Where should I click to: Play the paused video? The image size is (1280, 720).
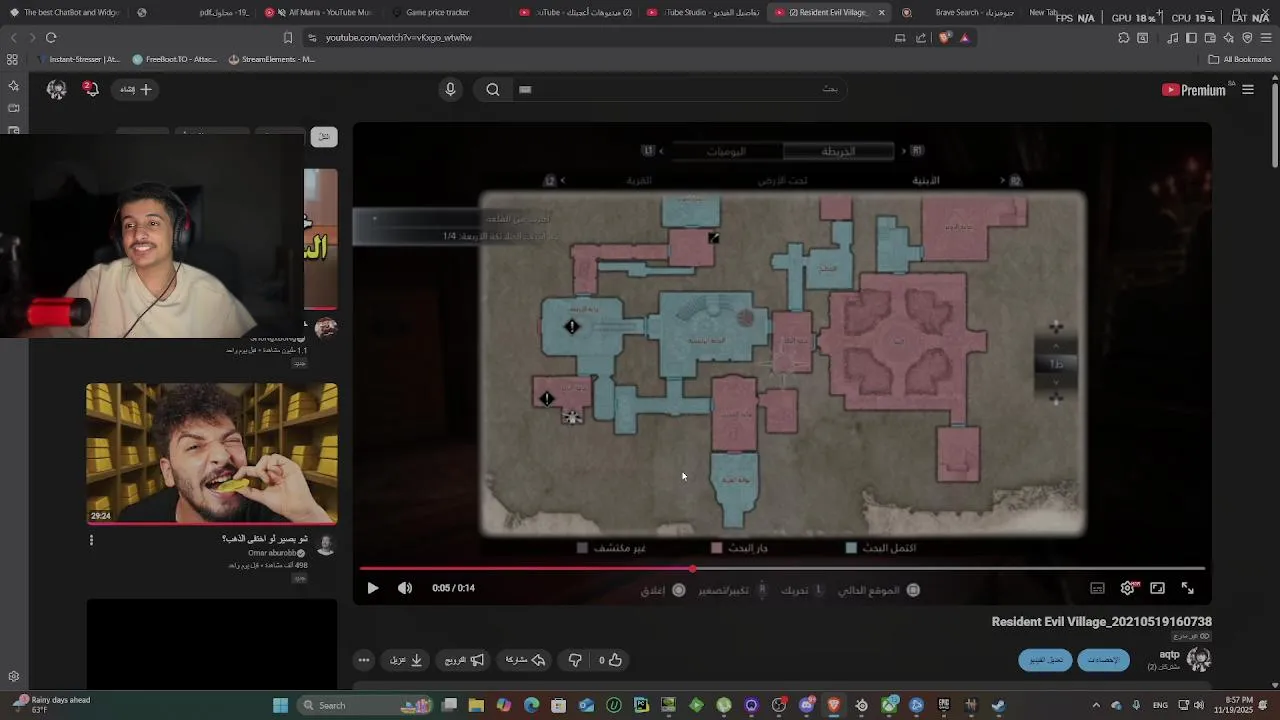(372, 588)
